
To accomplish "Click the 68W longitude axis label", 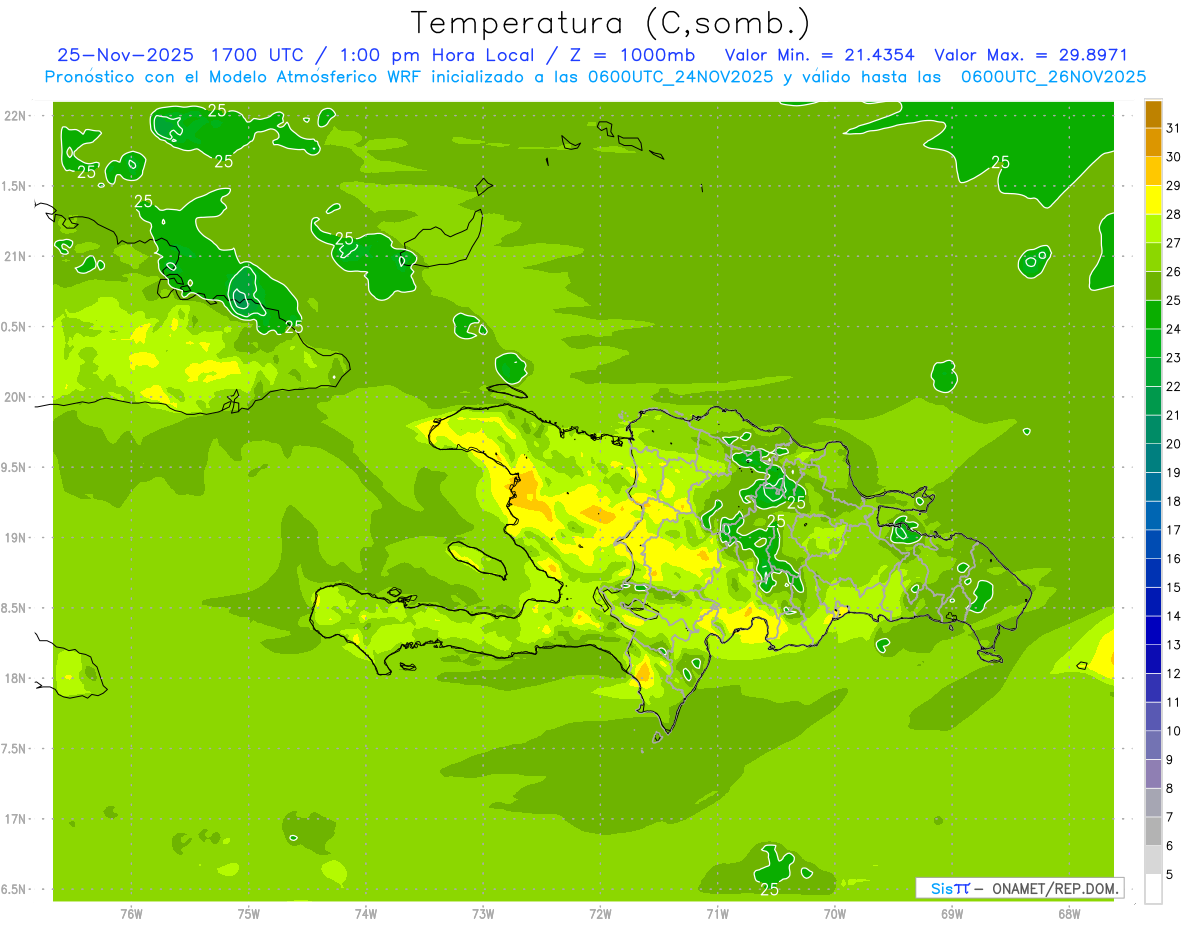I will click(1068, 914).
